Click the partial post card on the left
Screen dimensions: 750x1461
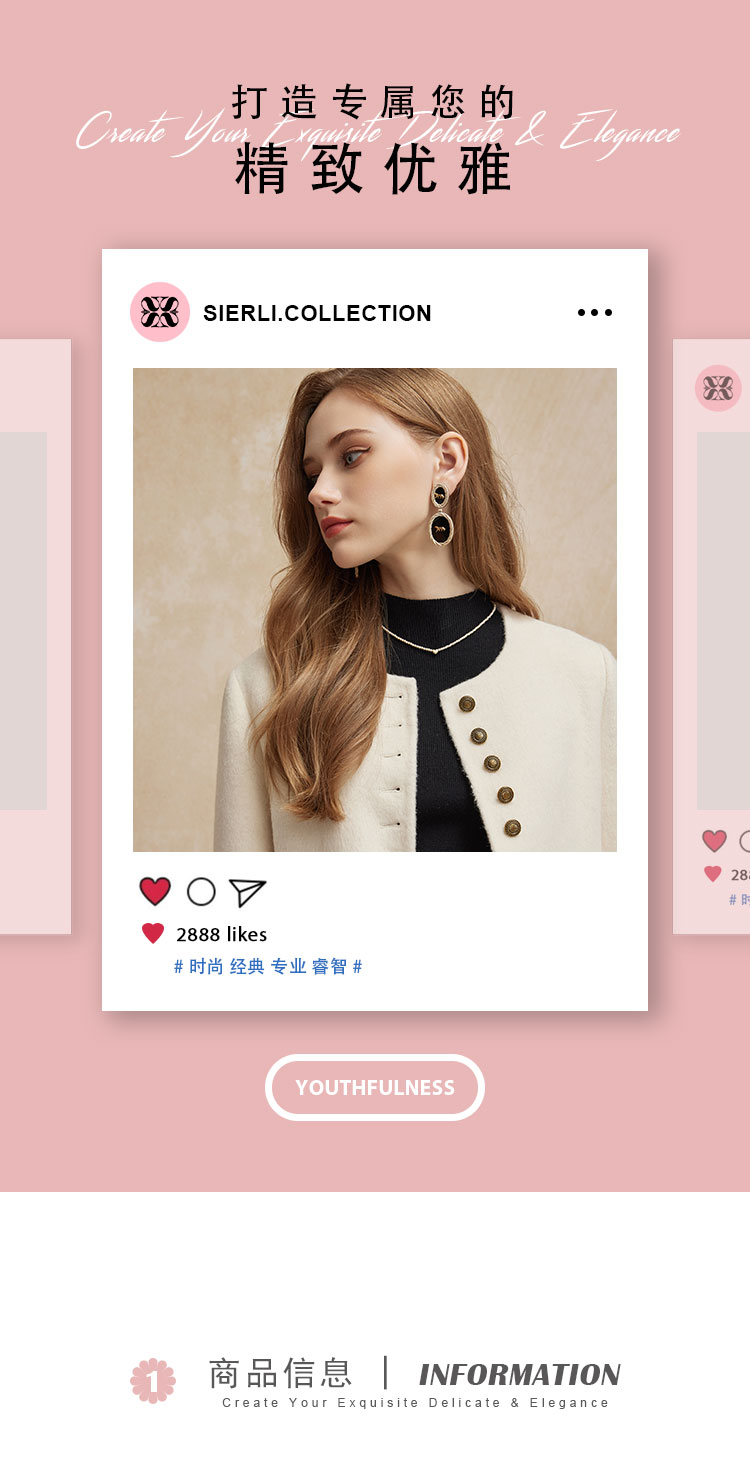[x=35, y=637]
